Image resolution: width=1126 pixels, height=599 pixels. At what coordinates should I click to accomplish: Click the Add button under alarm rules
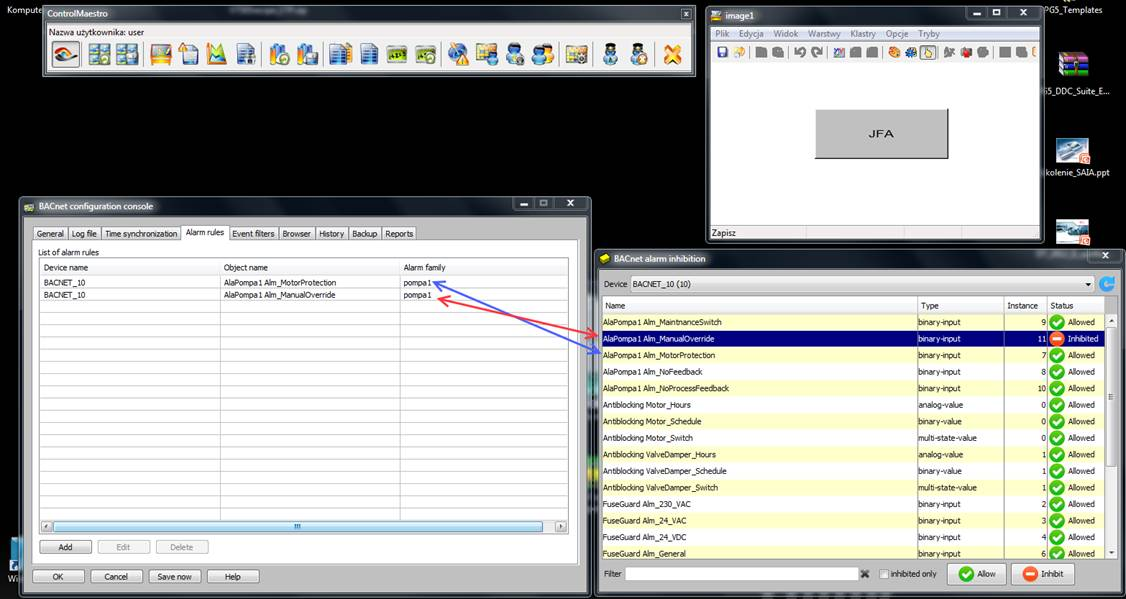click(65, 547)
